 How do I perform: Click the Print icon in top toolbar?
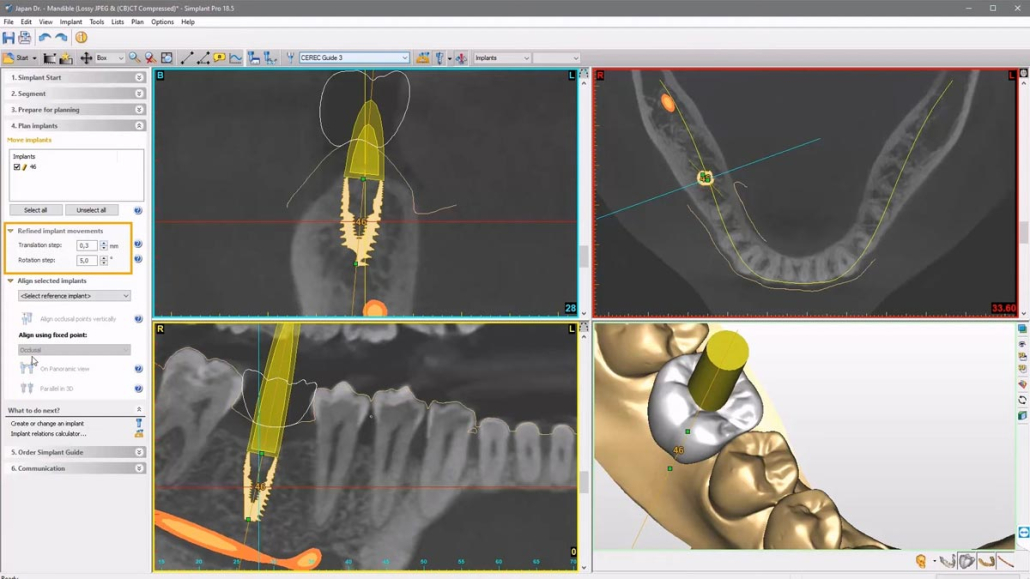25,38
